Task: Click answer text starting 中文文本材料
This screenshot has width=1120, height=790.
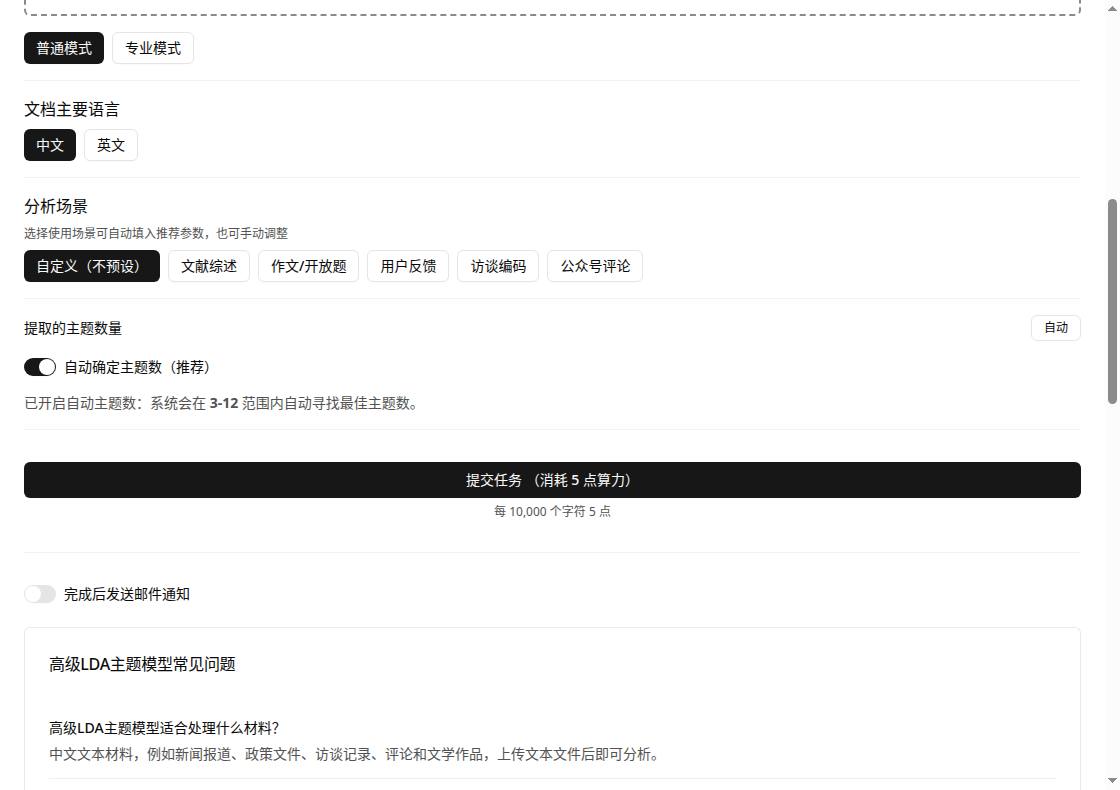Action: [x=356, y=754]
